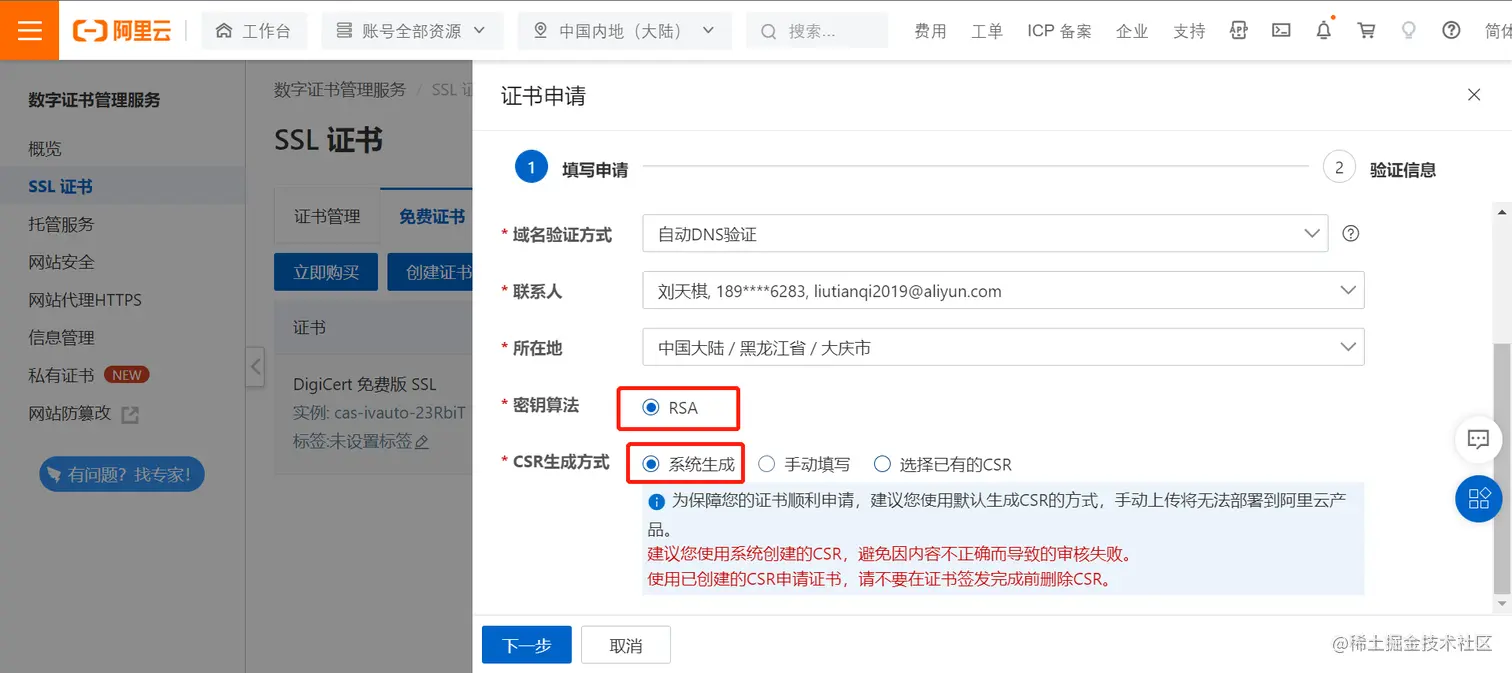Click 数字证书管理服务 breadcrumb link

coord(340,89)
